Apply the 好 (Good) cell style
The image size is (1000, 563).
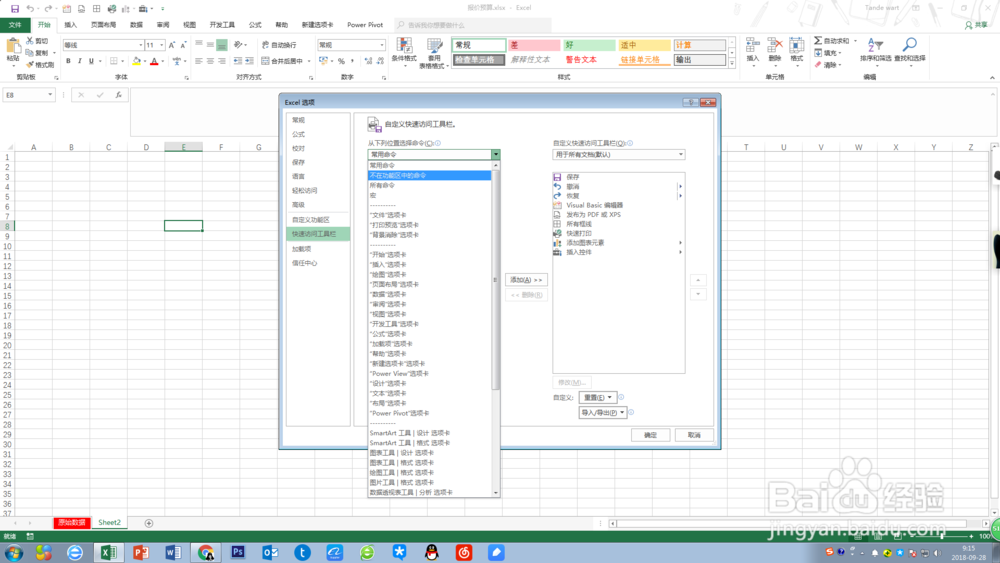tap(589, 45)
